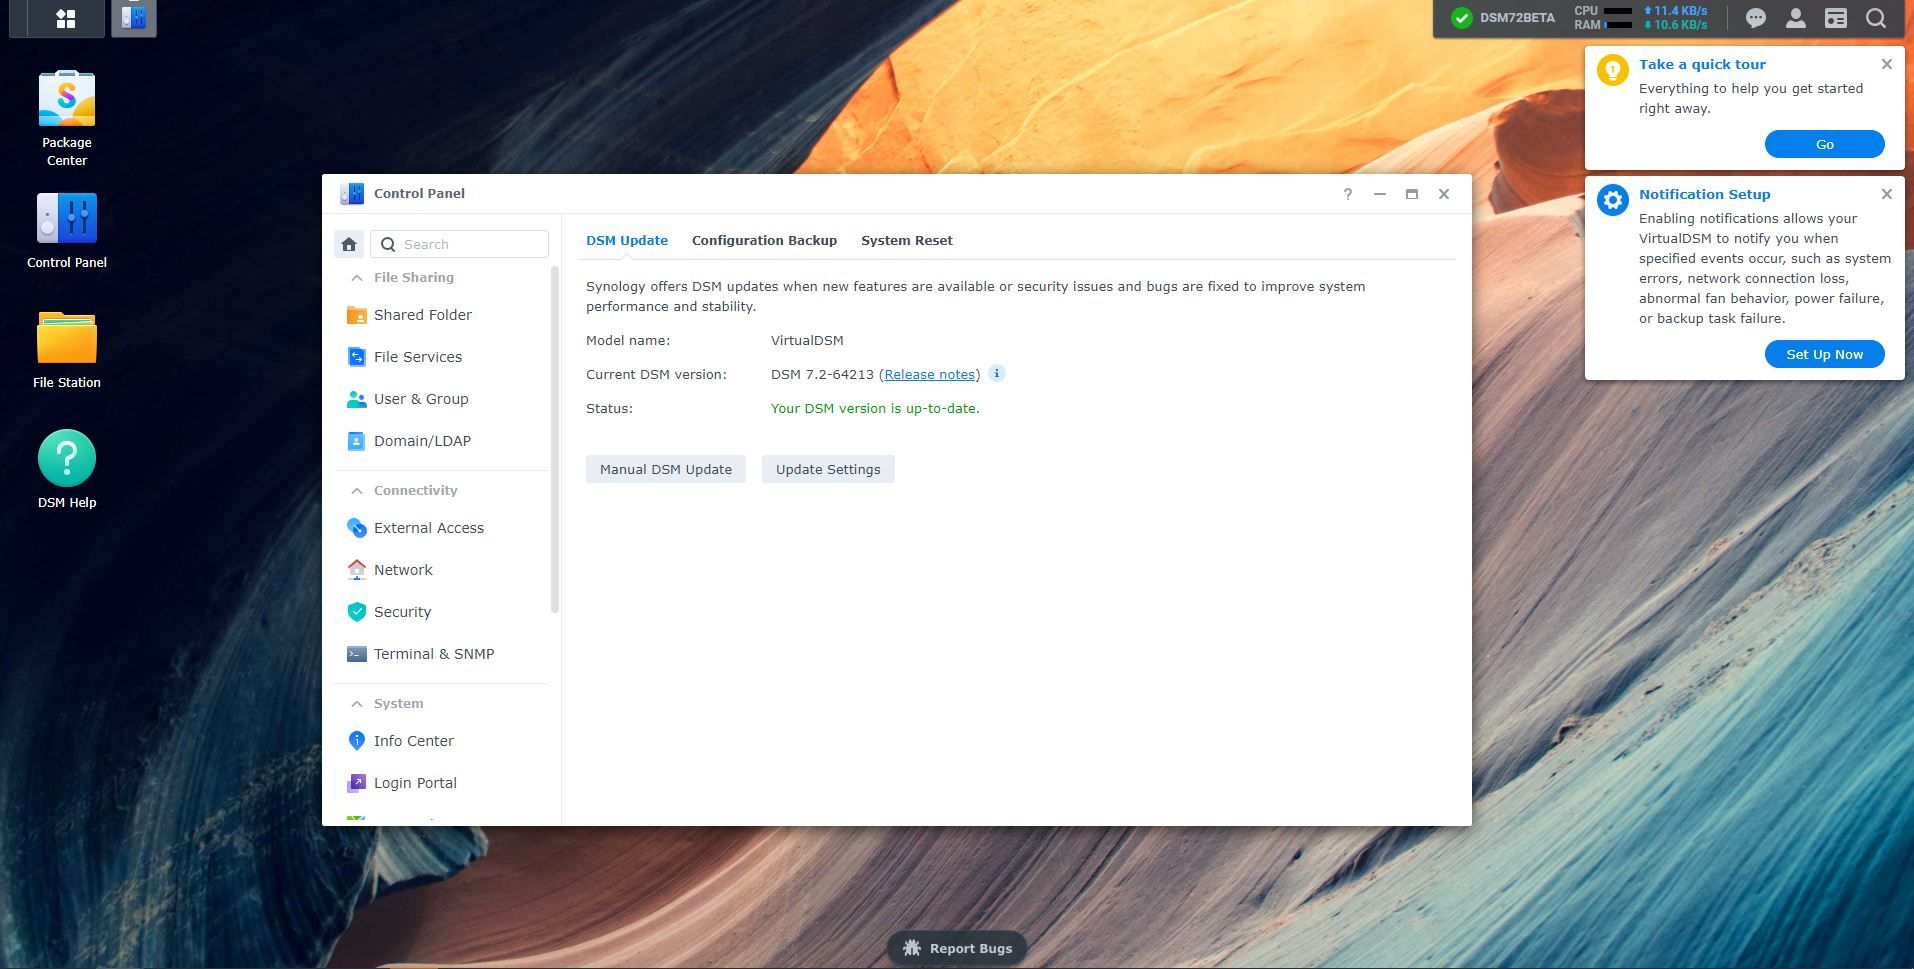Launch Control Panel desktop icon

click(67, 231)
